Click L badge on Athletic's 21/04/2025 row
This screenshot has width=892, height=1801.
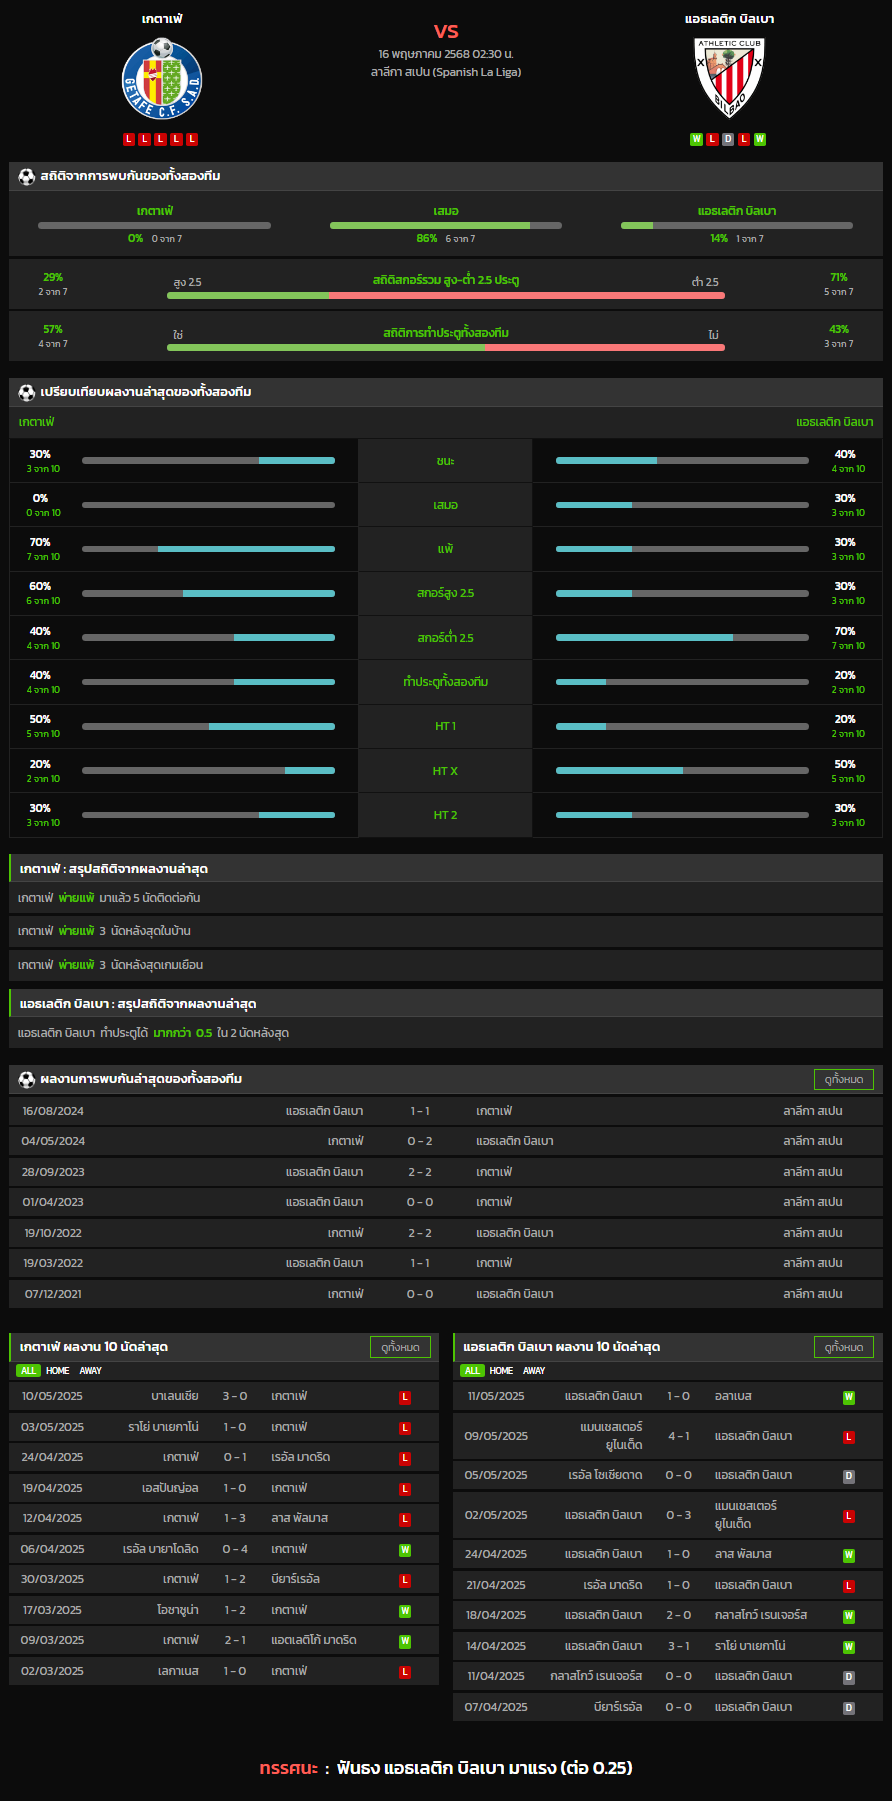point(849,1586)
